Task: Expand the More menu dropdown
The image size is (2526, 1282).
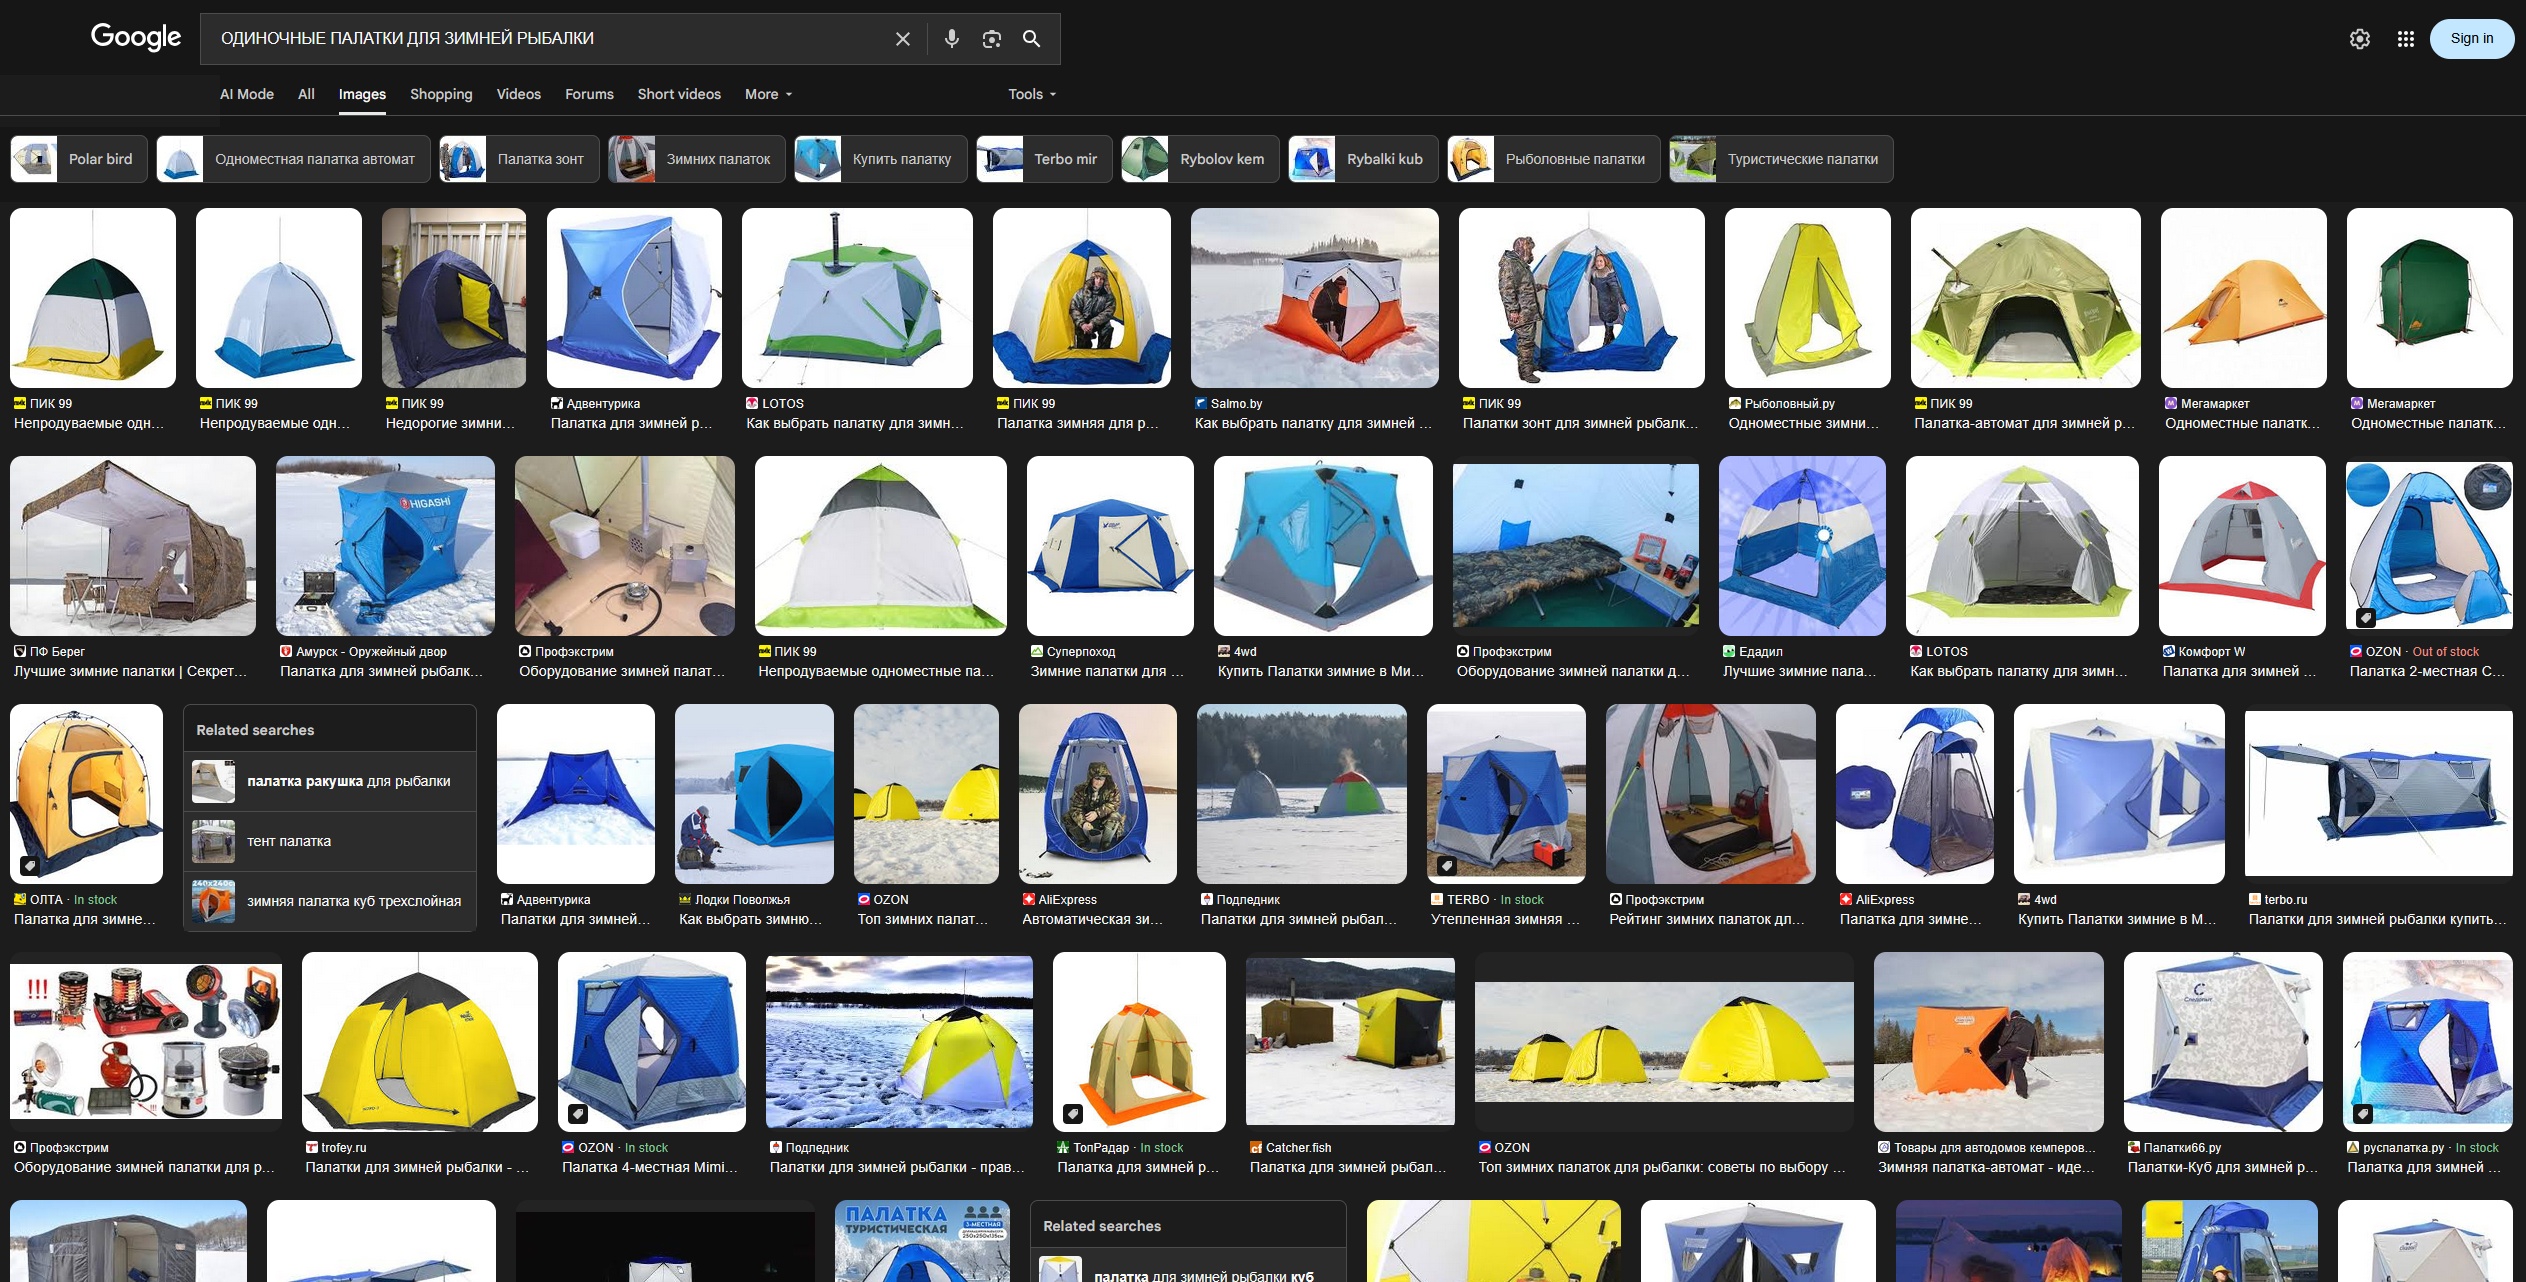Action: tap(768, 94)
